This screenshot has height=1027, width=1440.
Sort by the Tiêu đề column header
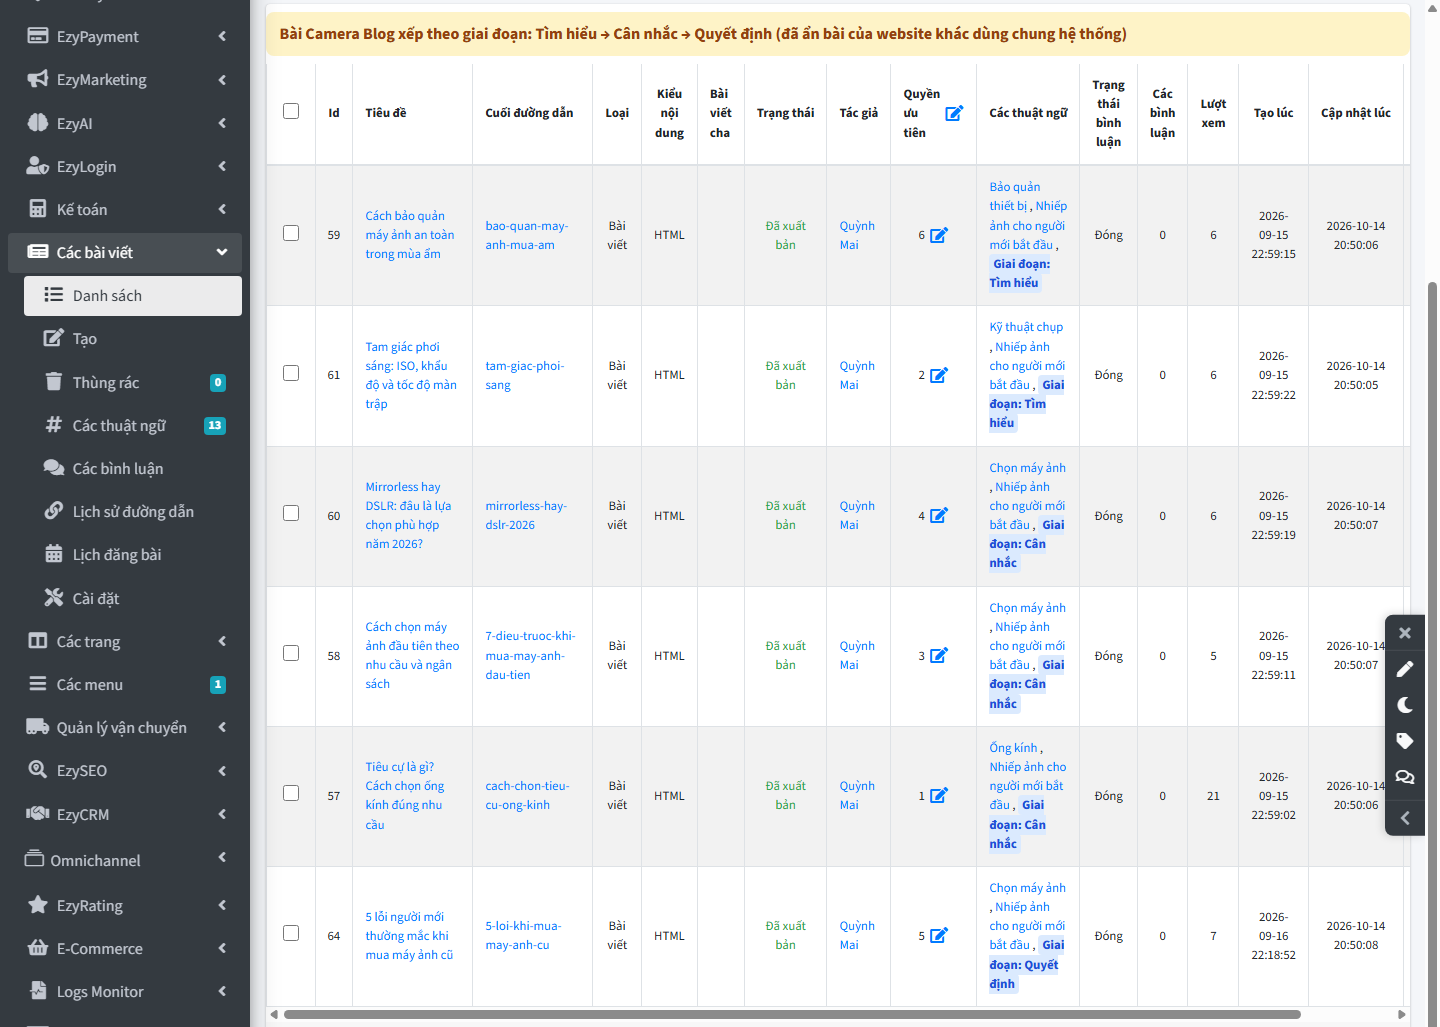click(x=386, y=113)
